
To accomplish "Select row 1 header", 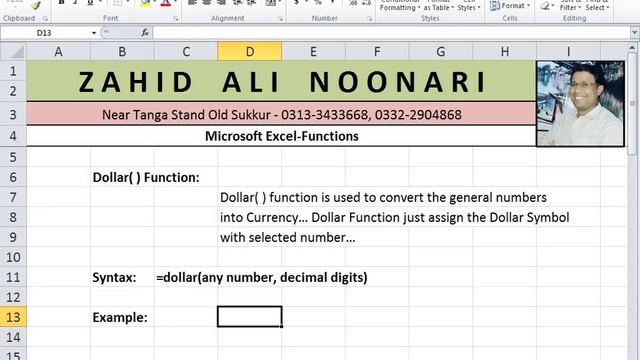I will pyautogui.click(x=13, y=71).
